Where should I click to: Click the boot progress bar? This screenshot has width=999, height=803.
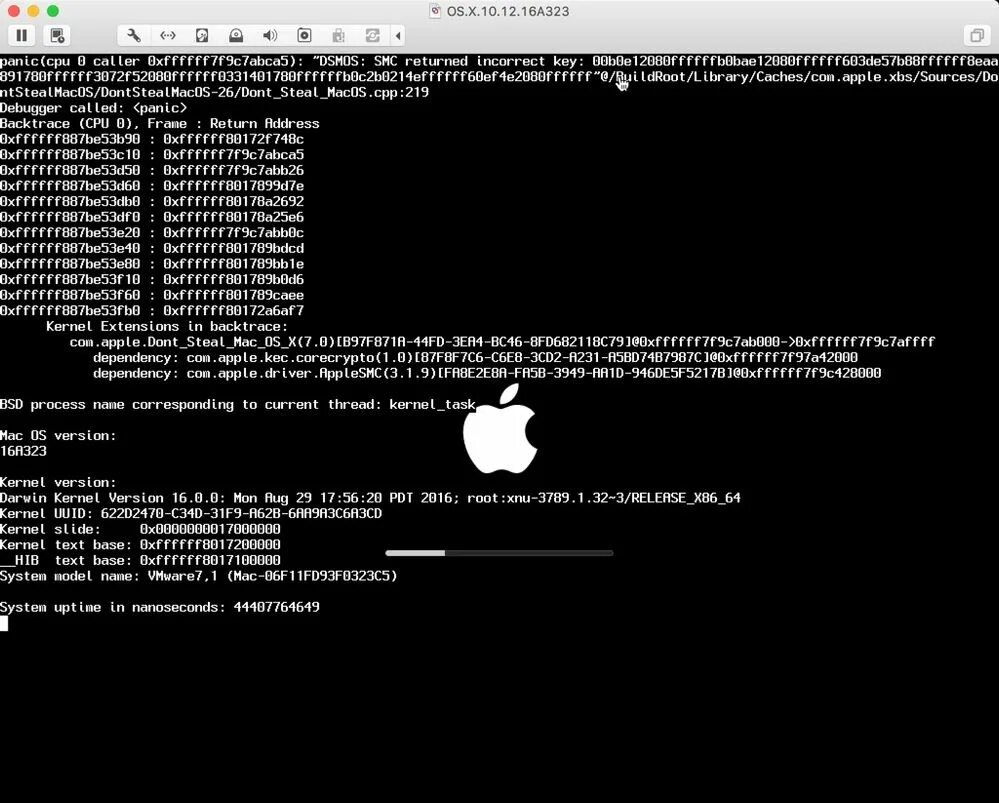499,553
